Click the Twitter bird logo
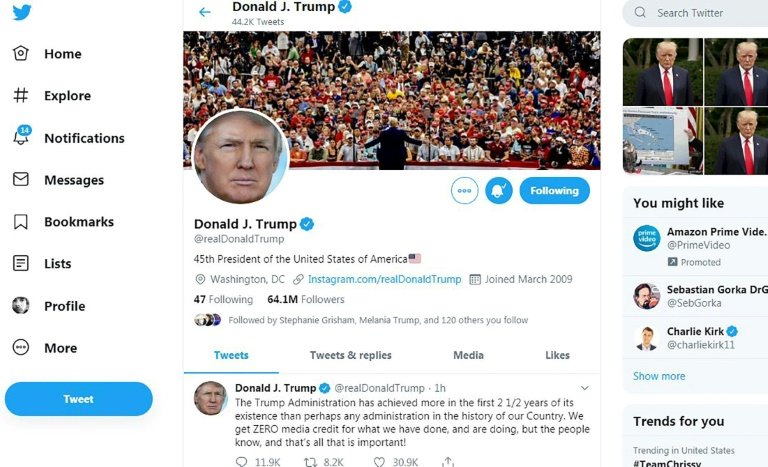This screenshot has width=768, height=467. [22, 12]
